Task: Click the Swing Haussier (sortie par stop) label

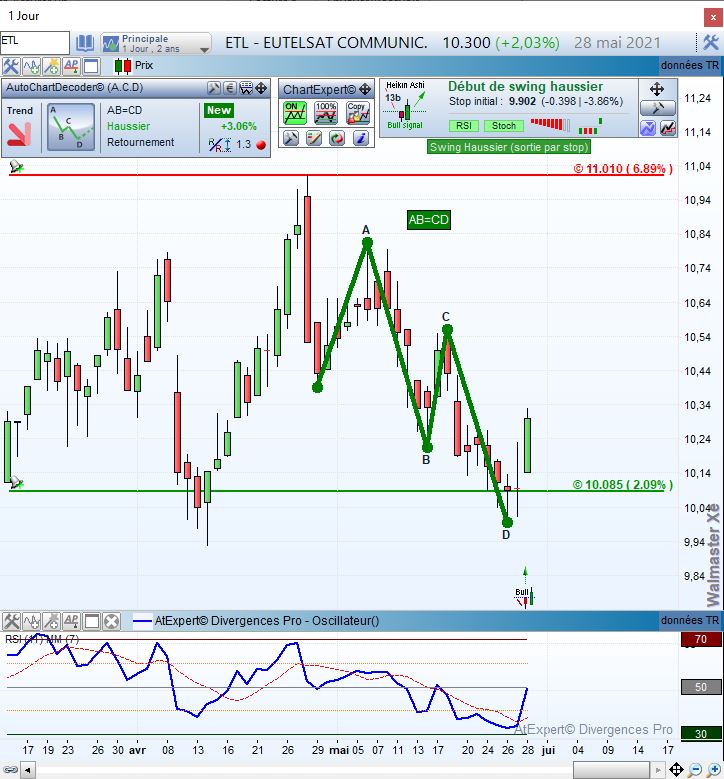Action: [509, 147]
